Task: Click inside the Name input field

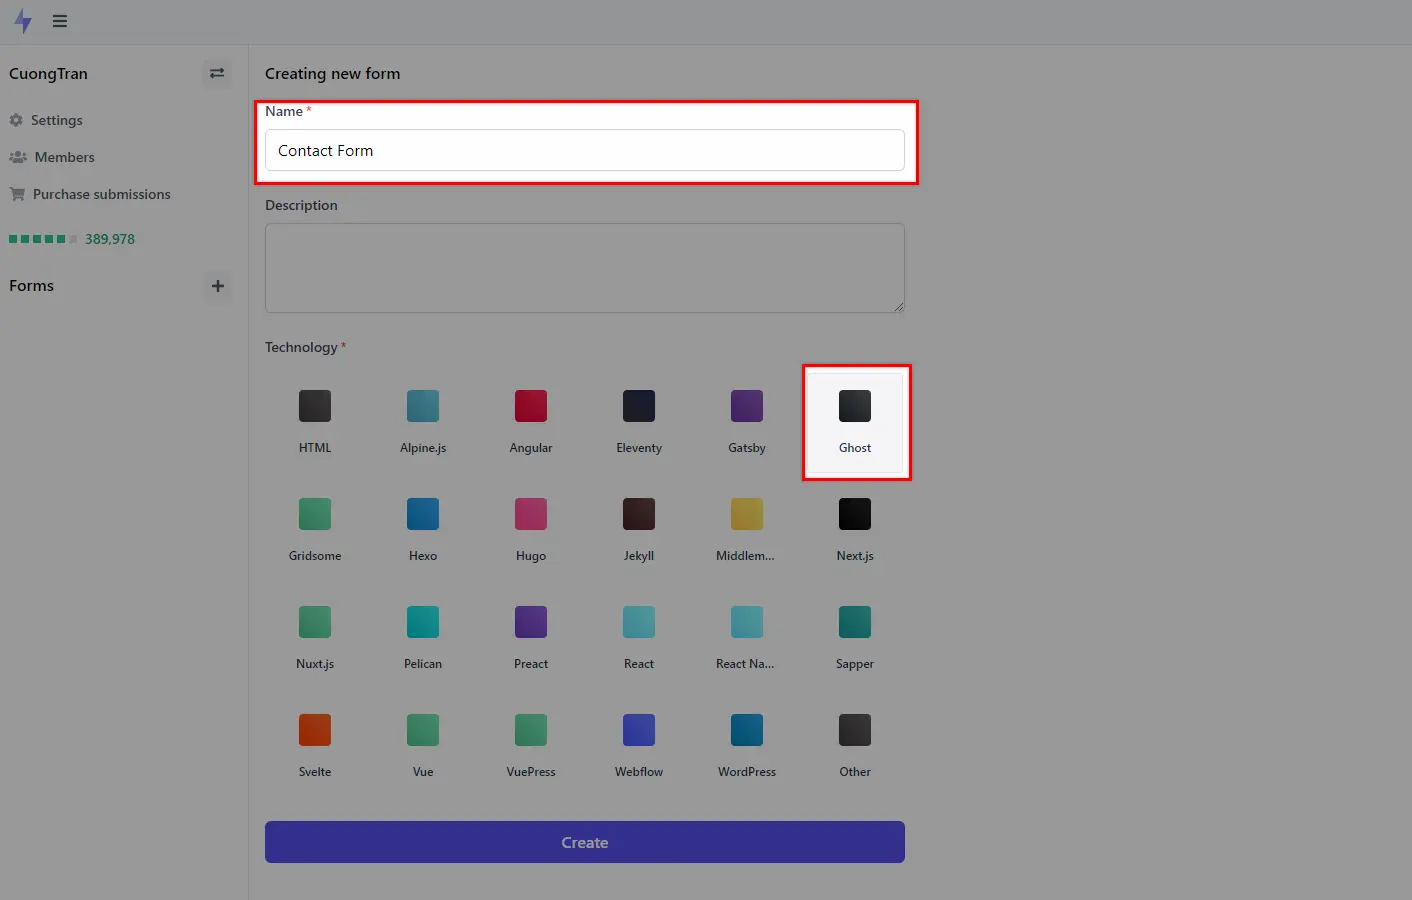Action: [584, 150]
